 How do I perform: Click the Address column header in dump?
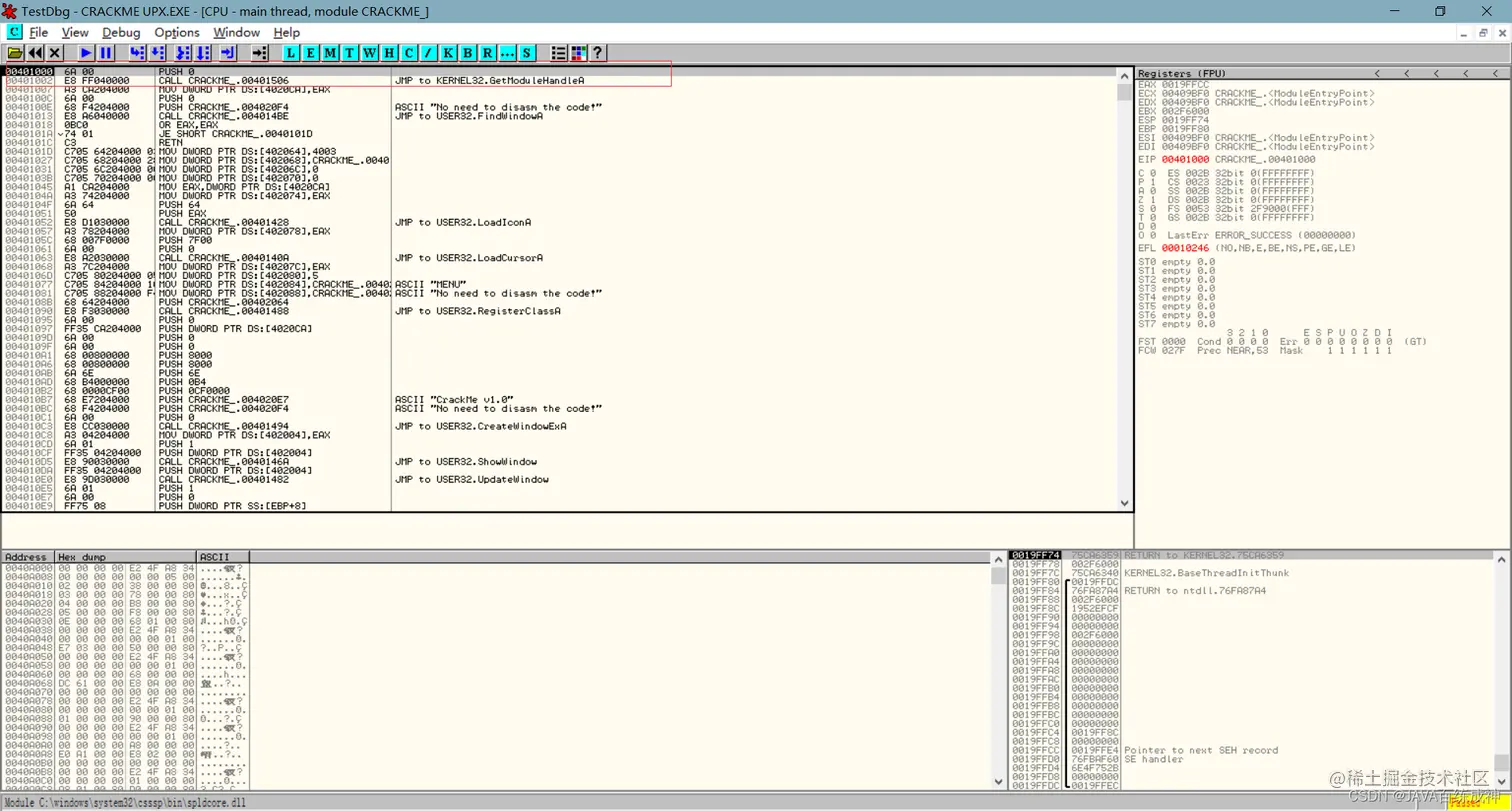(x=27, y=556)
